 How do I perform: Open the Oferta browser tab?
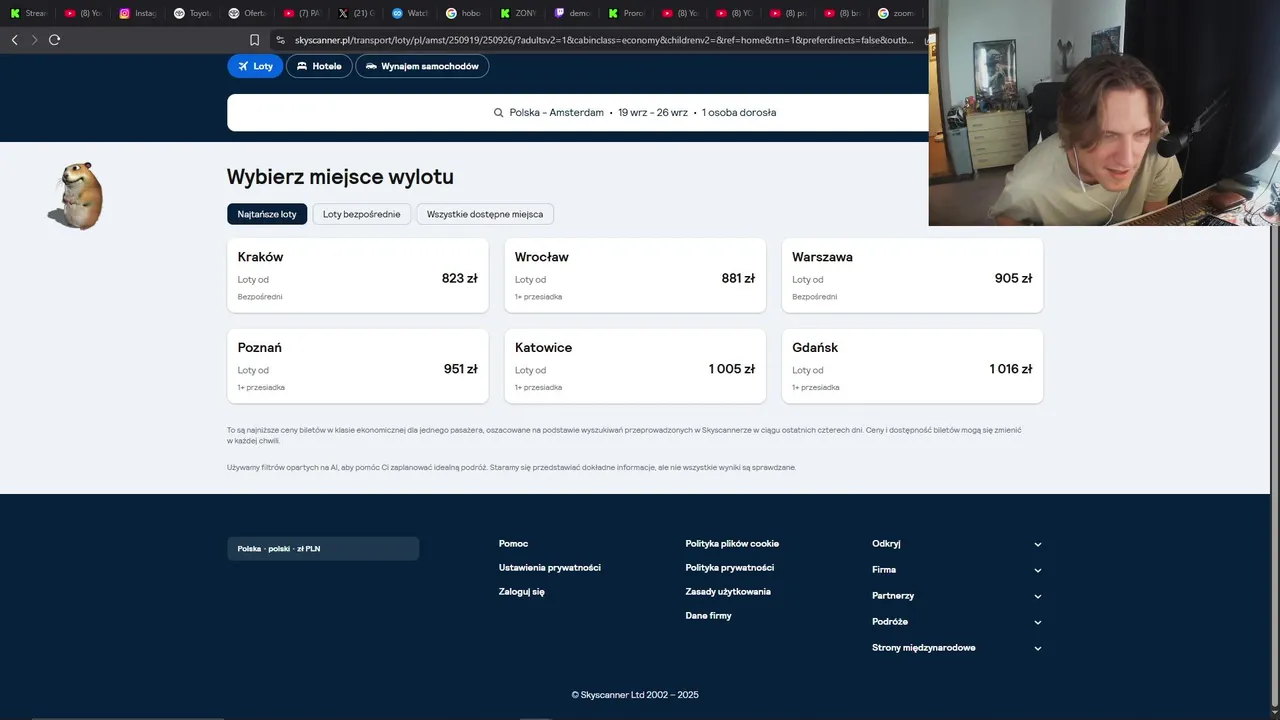tap(246, 13)
